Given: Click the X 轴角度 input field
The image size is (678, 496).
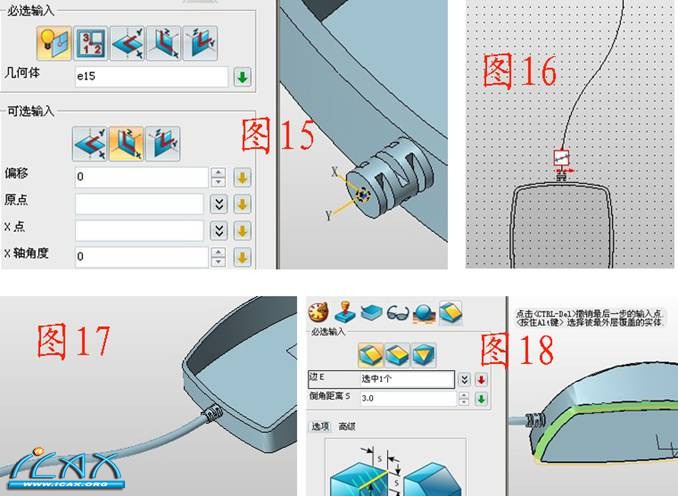Looking at the screenshot, I should (141, 257).
